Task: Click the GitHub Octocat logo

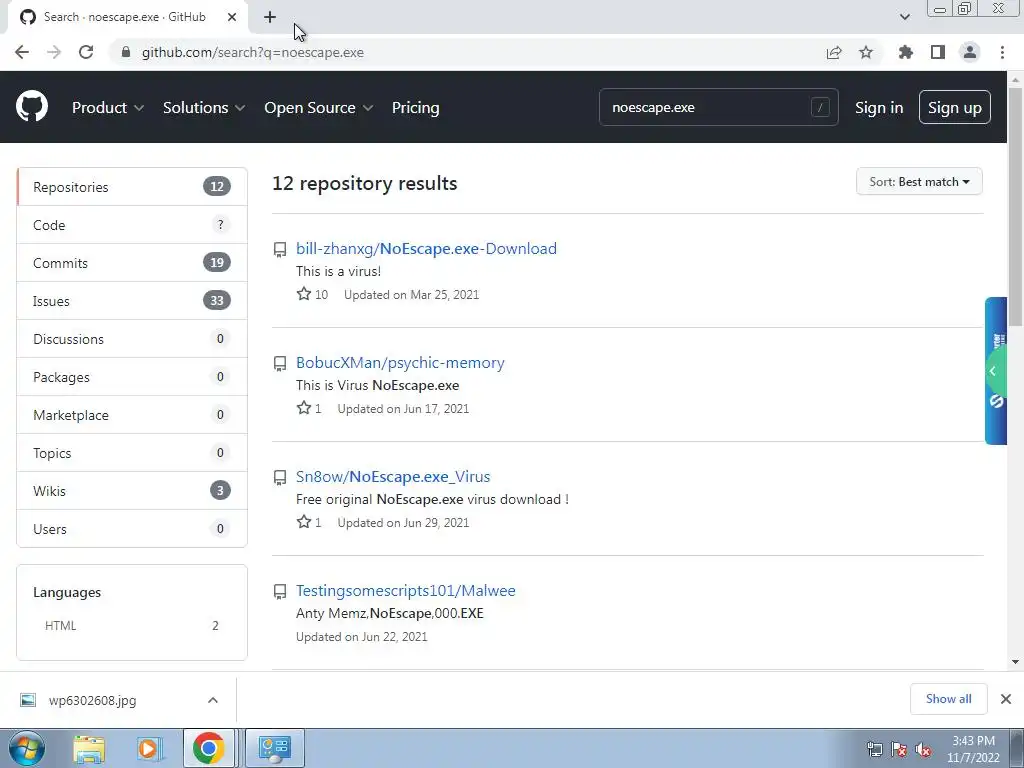Action: (x=32, y=107)
